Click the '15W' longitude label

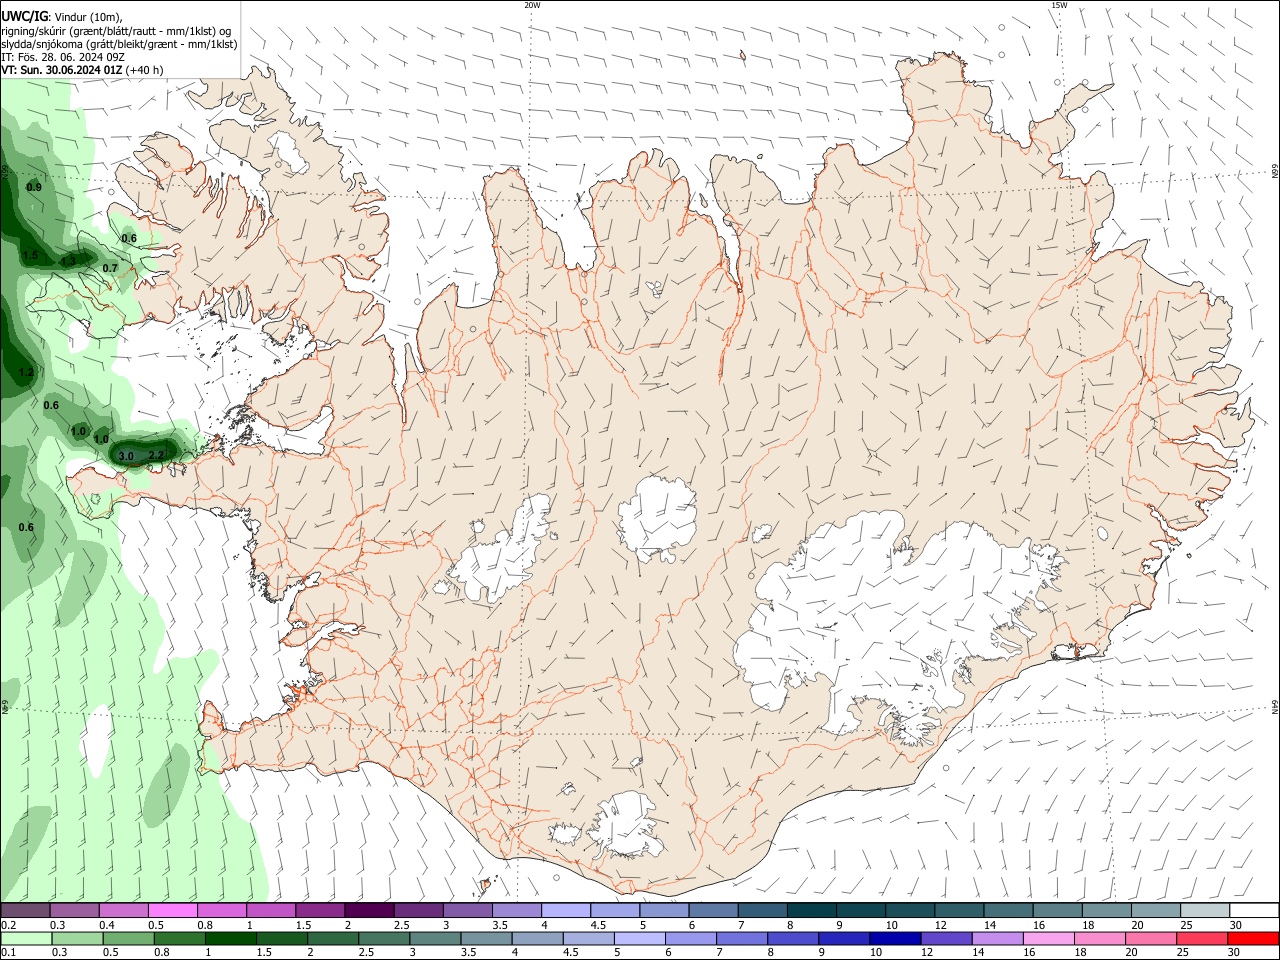pos(1059,5)
